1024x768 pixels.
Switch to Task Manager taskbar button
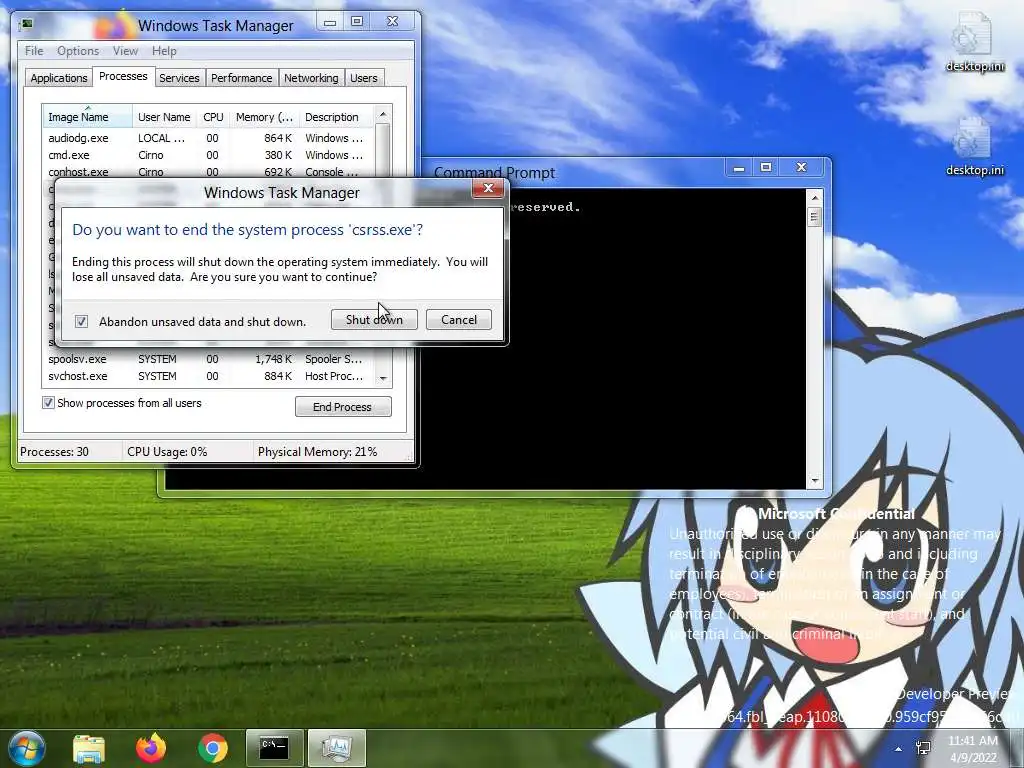pos(336,748)
